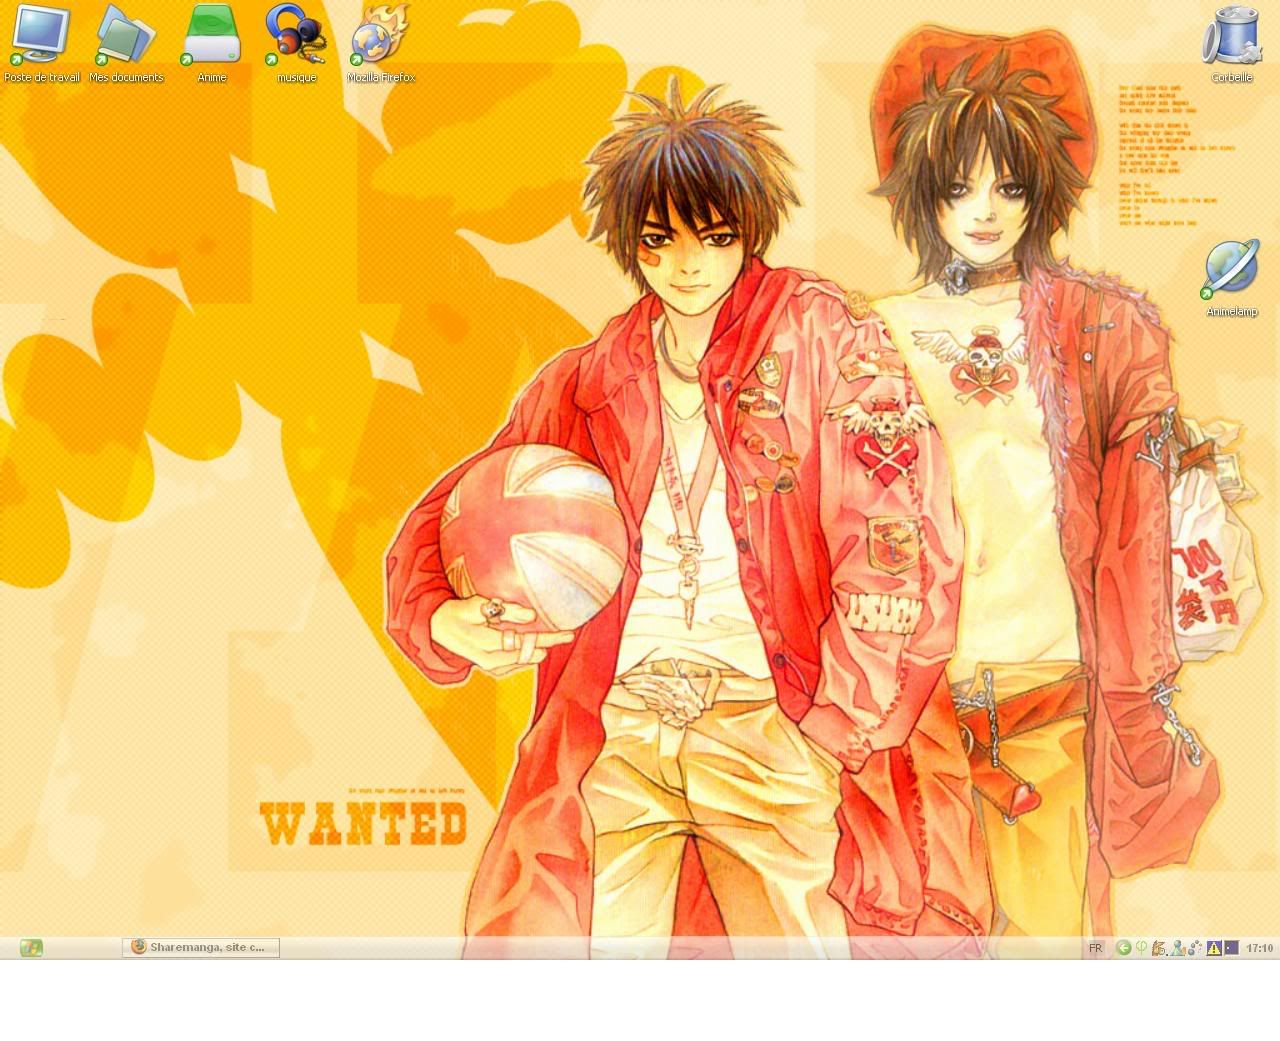This screenshot has width=1280, height=1041.
Task: Click the yellow warning triangle tray icon
Action: pyautogui.click(x=1214, y=948)
